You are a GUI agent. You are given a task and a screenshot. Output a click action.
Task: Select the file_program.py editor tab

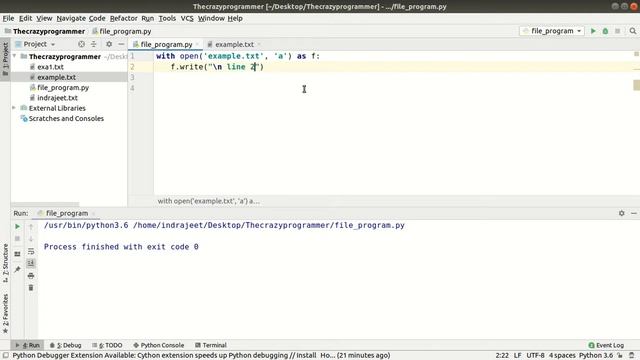click(x=166, y=44)
